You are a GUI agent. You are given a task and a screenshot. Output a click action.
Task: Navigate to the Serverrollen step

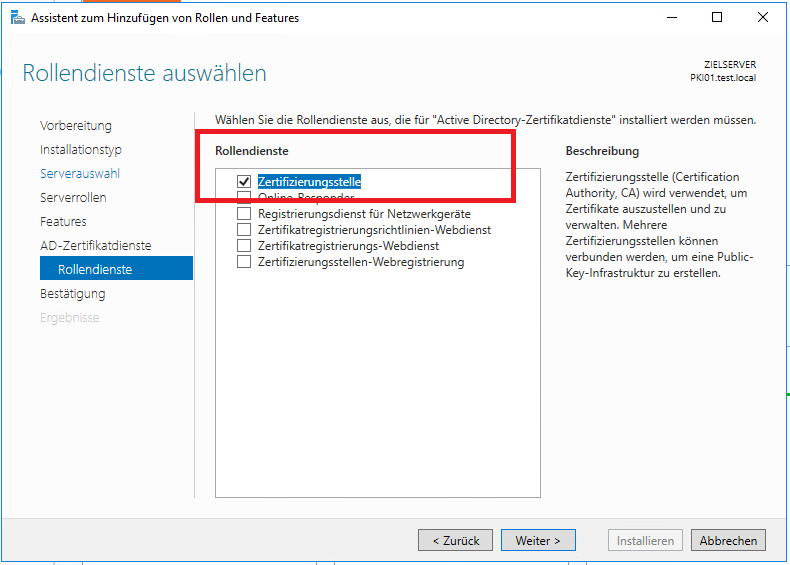coord(73,198)
